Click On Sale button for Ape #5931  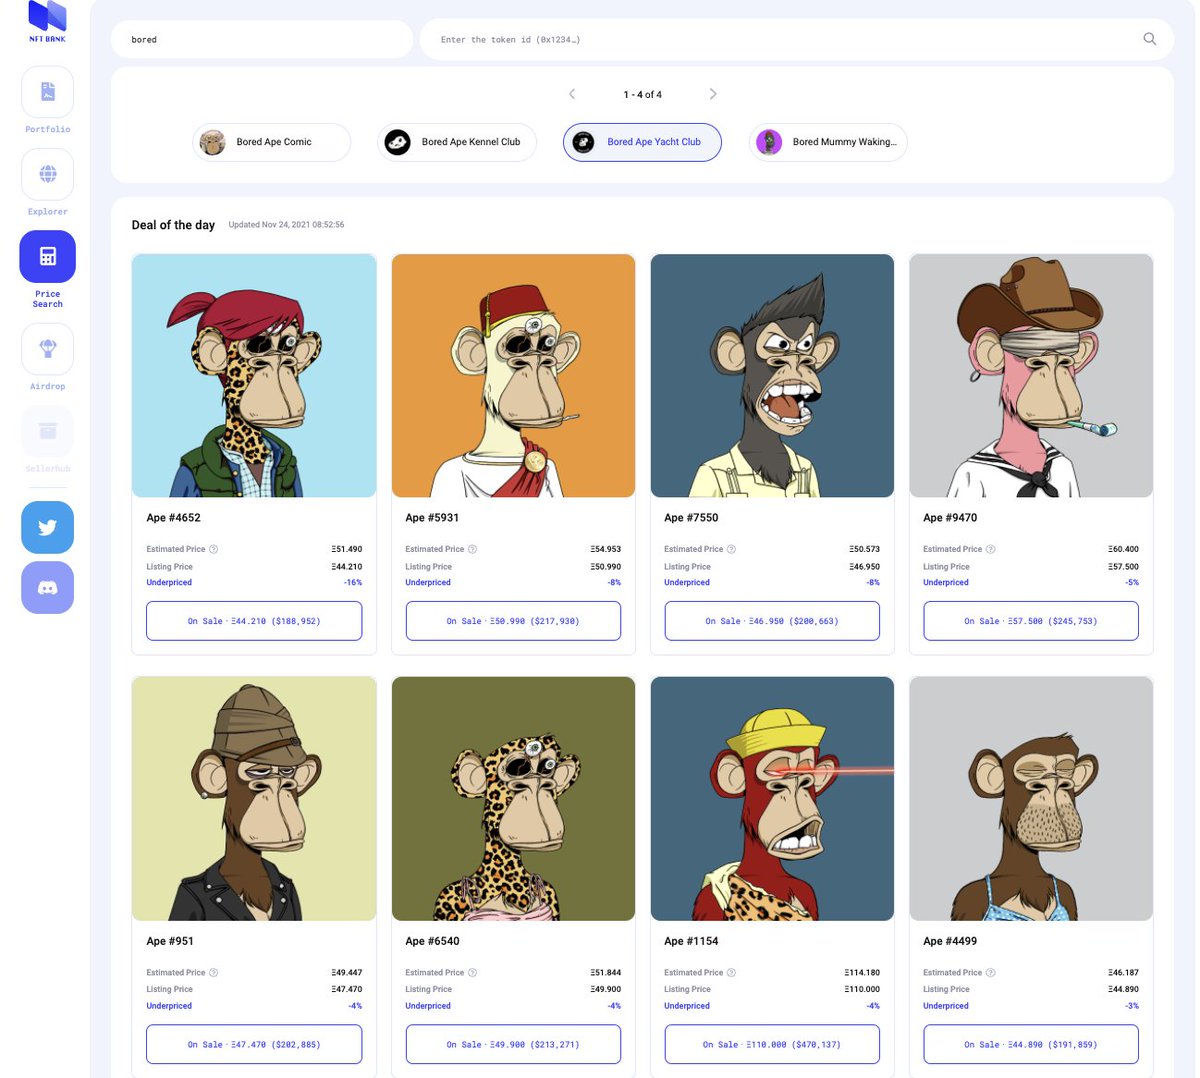[513, 621]
